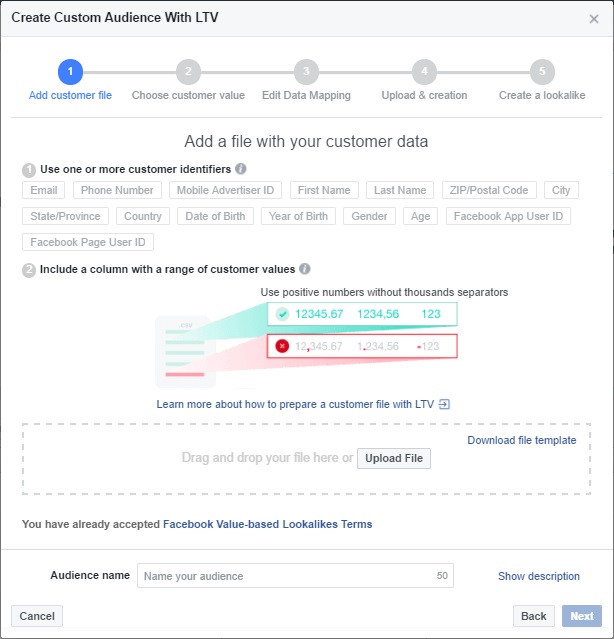Select step 4 Upload & creation

424,72
